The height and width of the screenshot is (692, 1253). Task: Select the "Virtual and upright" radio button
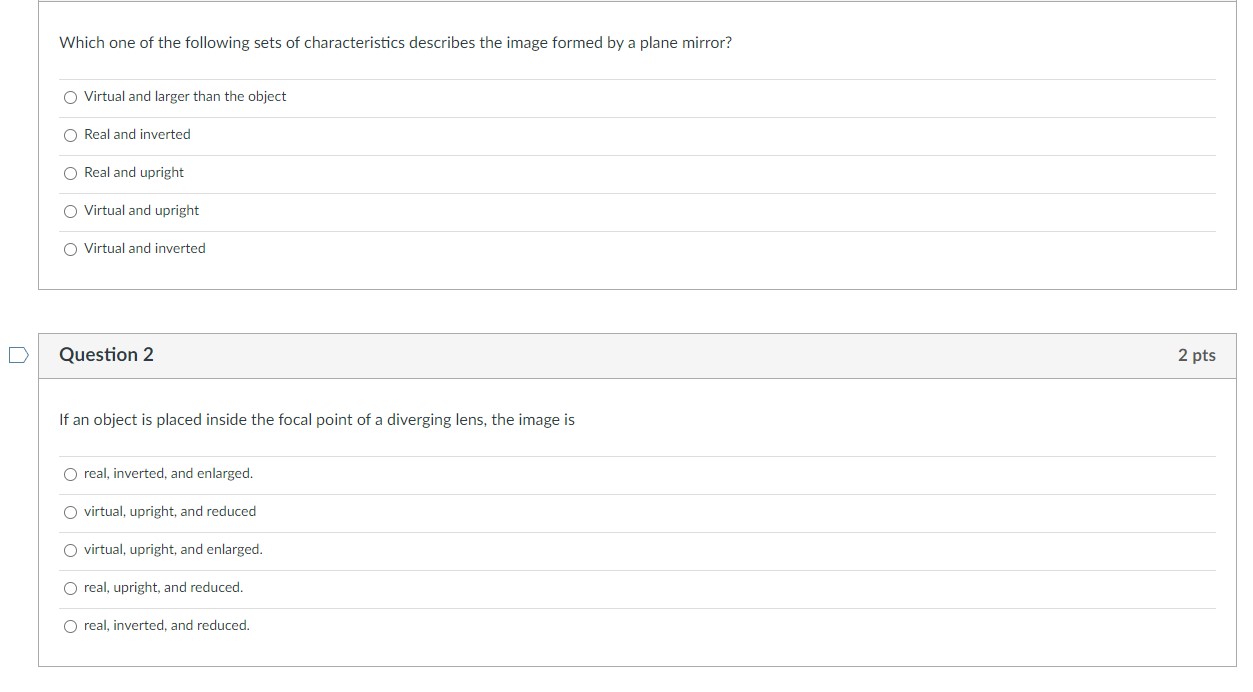pyautogui.click(x=70, y=211)
